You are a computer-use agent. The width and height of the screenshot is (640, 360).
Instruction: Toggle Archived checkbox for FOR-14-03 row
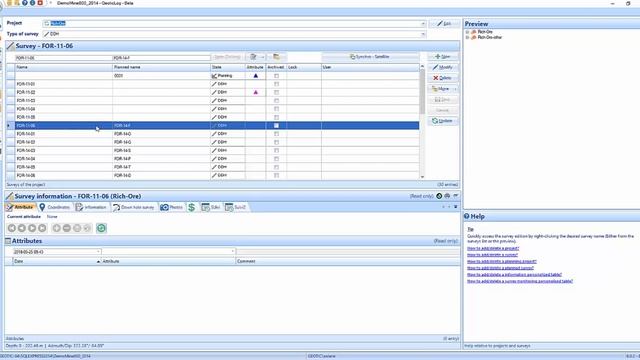[x=276, y=150]
